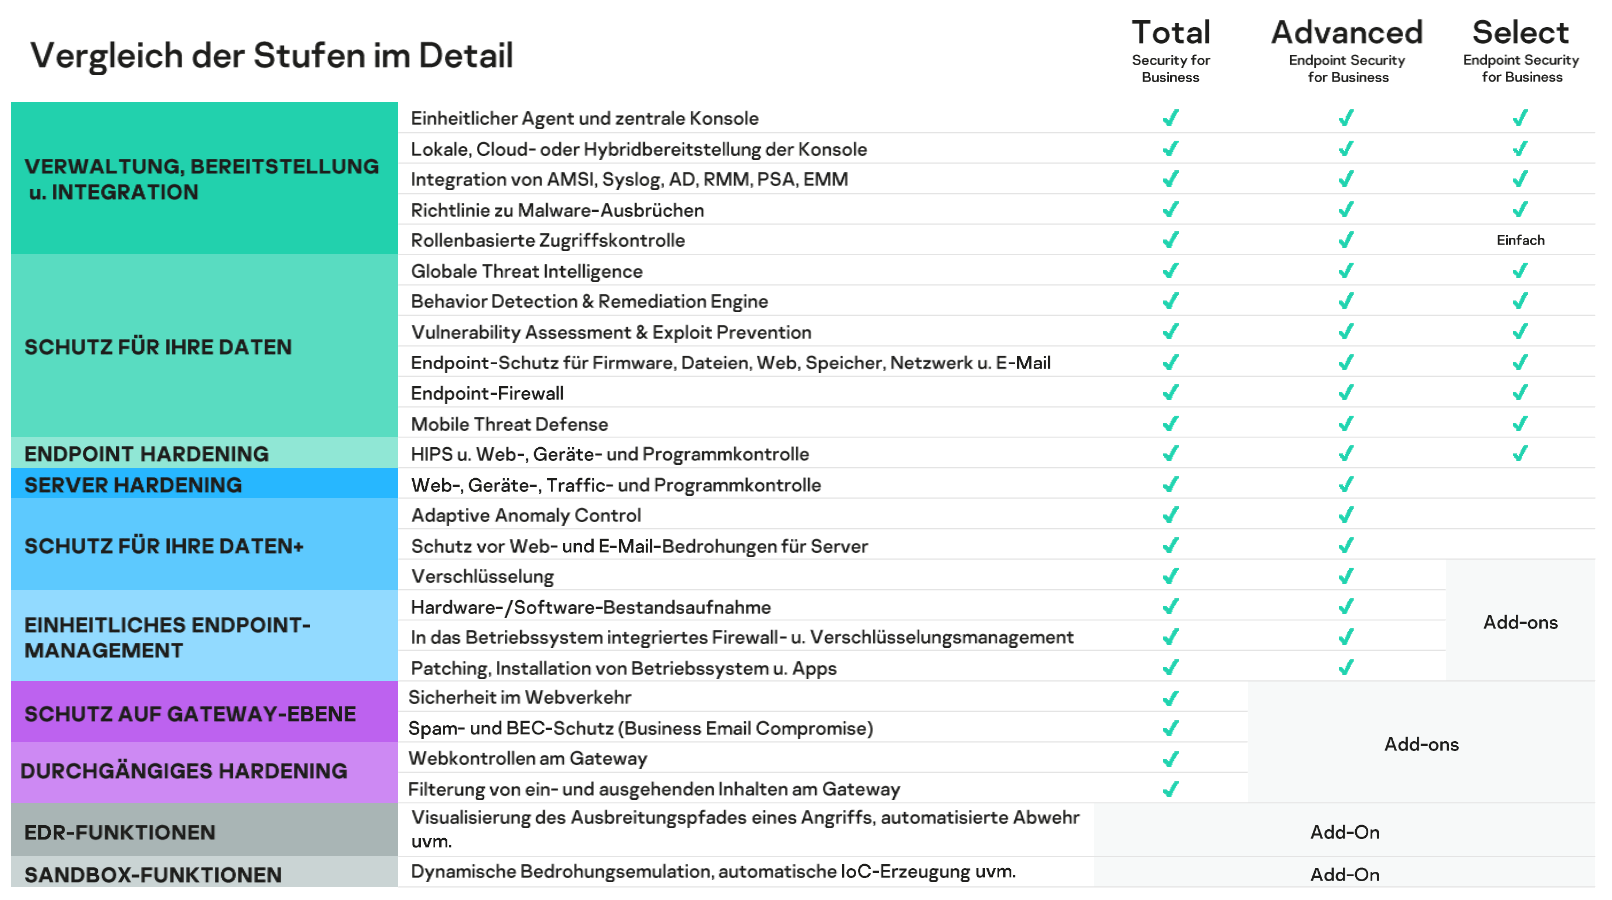Image resolution: width=1612 pixels, height=900 pixels.
Task: Click the Select checkmark for Globale Threat Intelligence
Action: click(x=1520, y=271)
